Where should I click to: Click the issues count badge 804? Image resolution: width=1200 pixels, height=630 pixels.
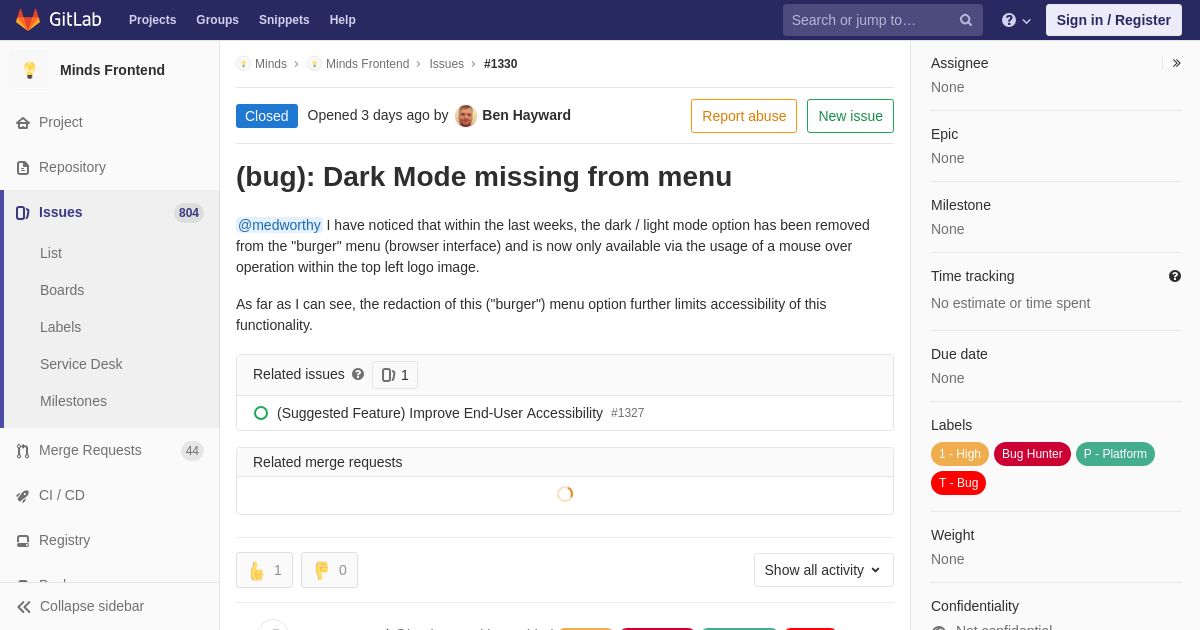click(x=189, y=213)
